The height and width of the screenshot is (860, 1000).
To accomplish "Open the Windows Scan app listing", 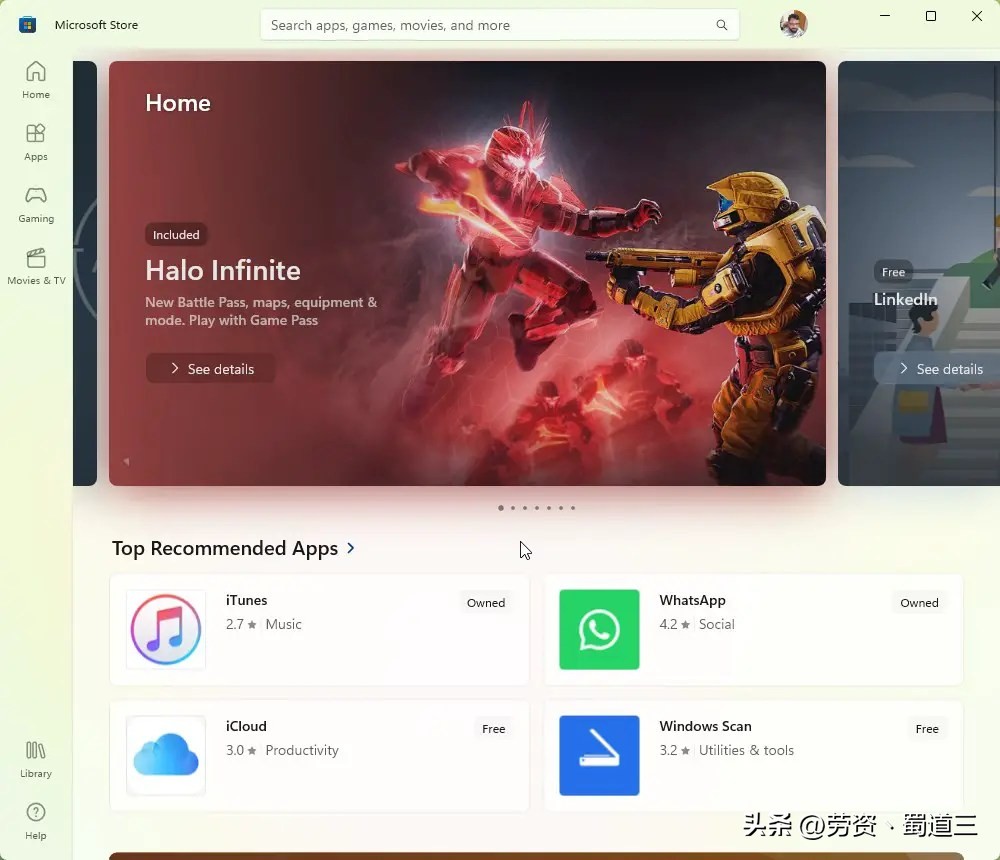I will tap(599, 756).
